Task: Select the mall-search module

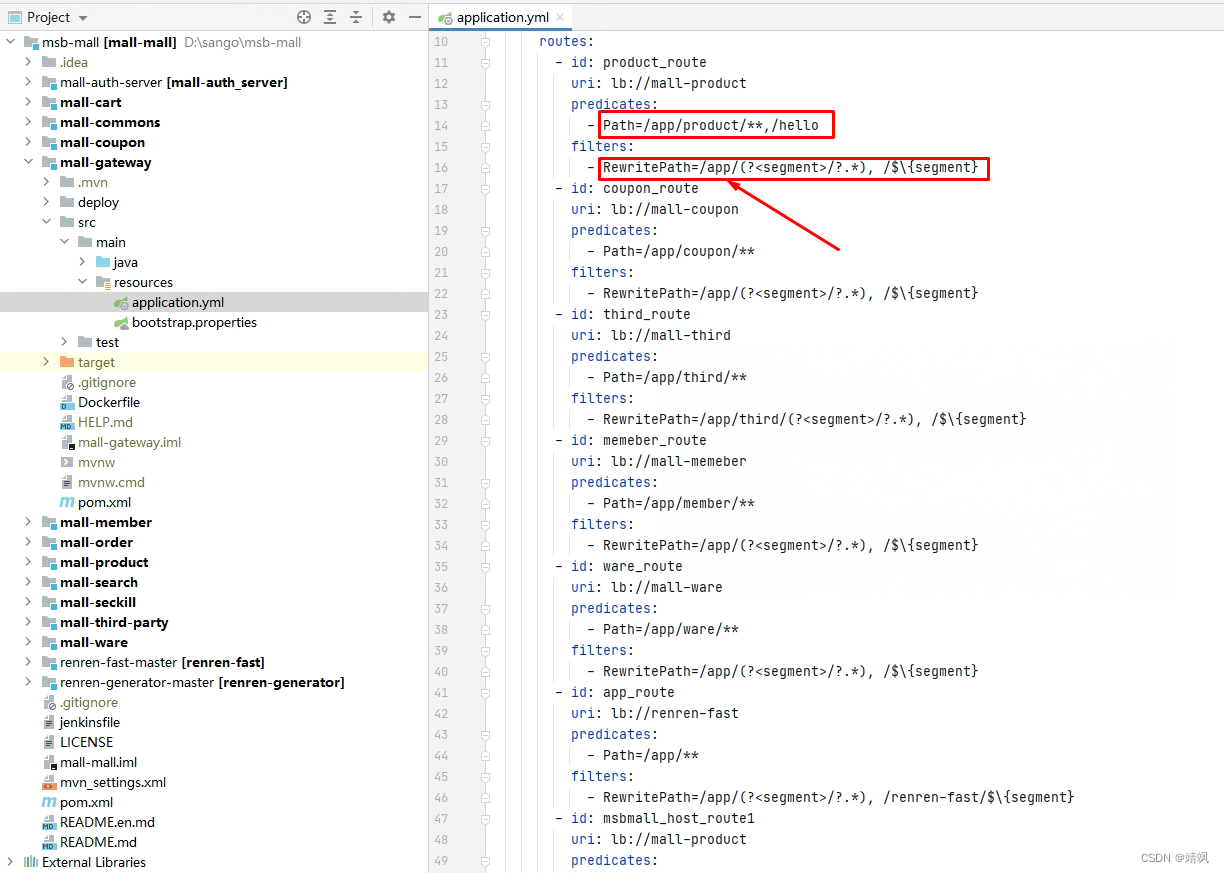Action: click(99, 582)
